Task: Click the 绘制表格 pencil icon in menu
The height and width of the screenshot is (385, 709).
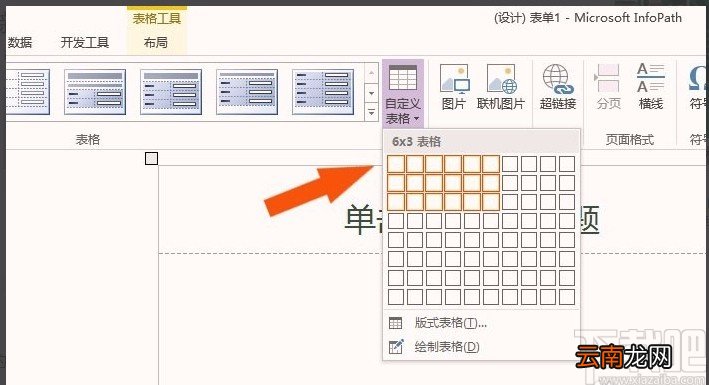Action: tap(396, 347)
